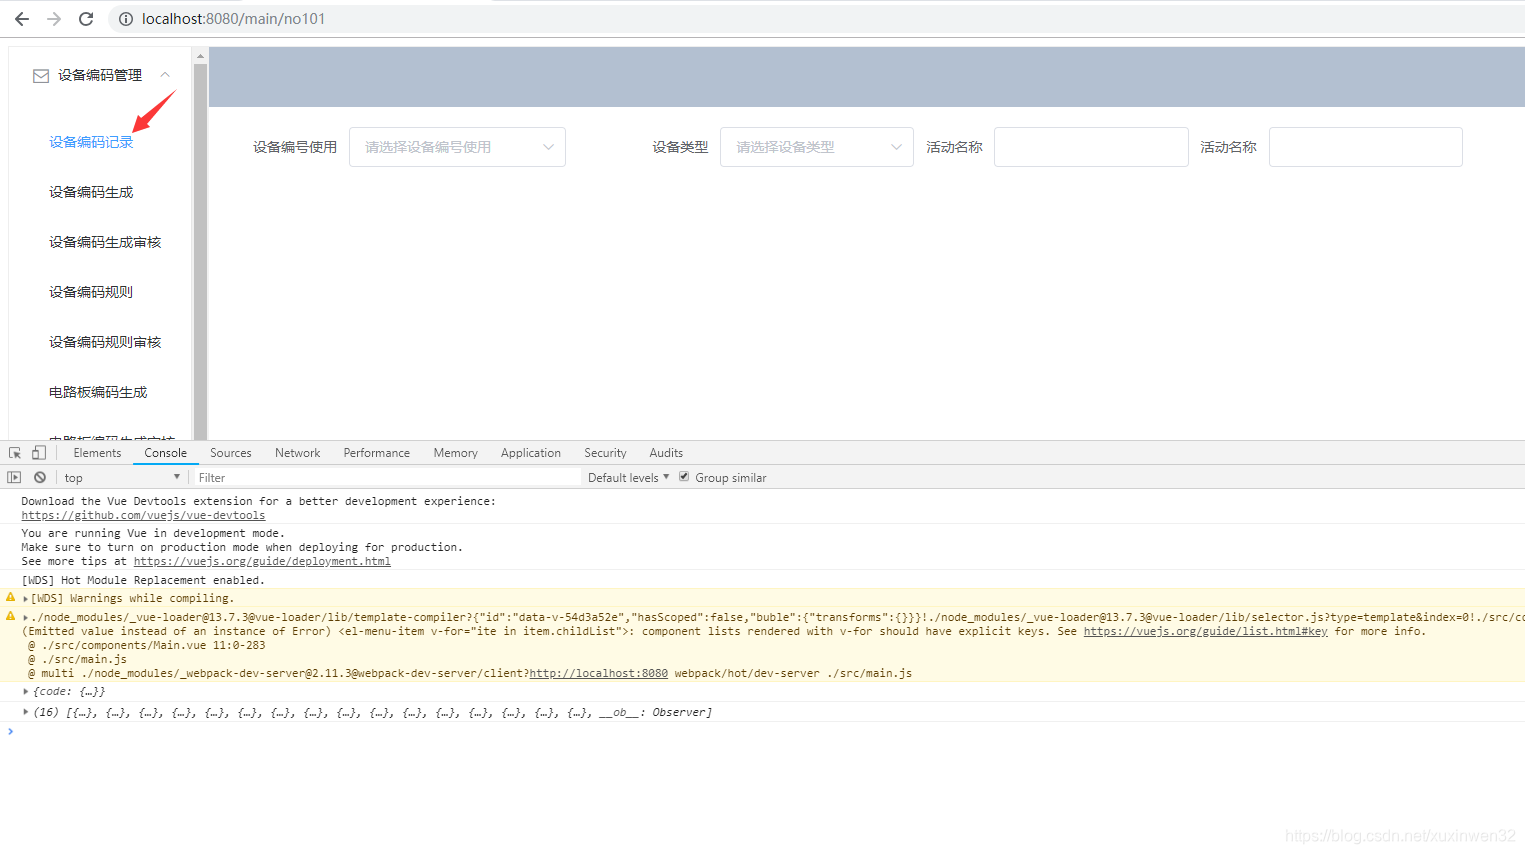Open http://localhost:8080 link in console
This screenshot has height=854, width=1525.
598,674
